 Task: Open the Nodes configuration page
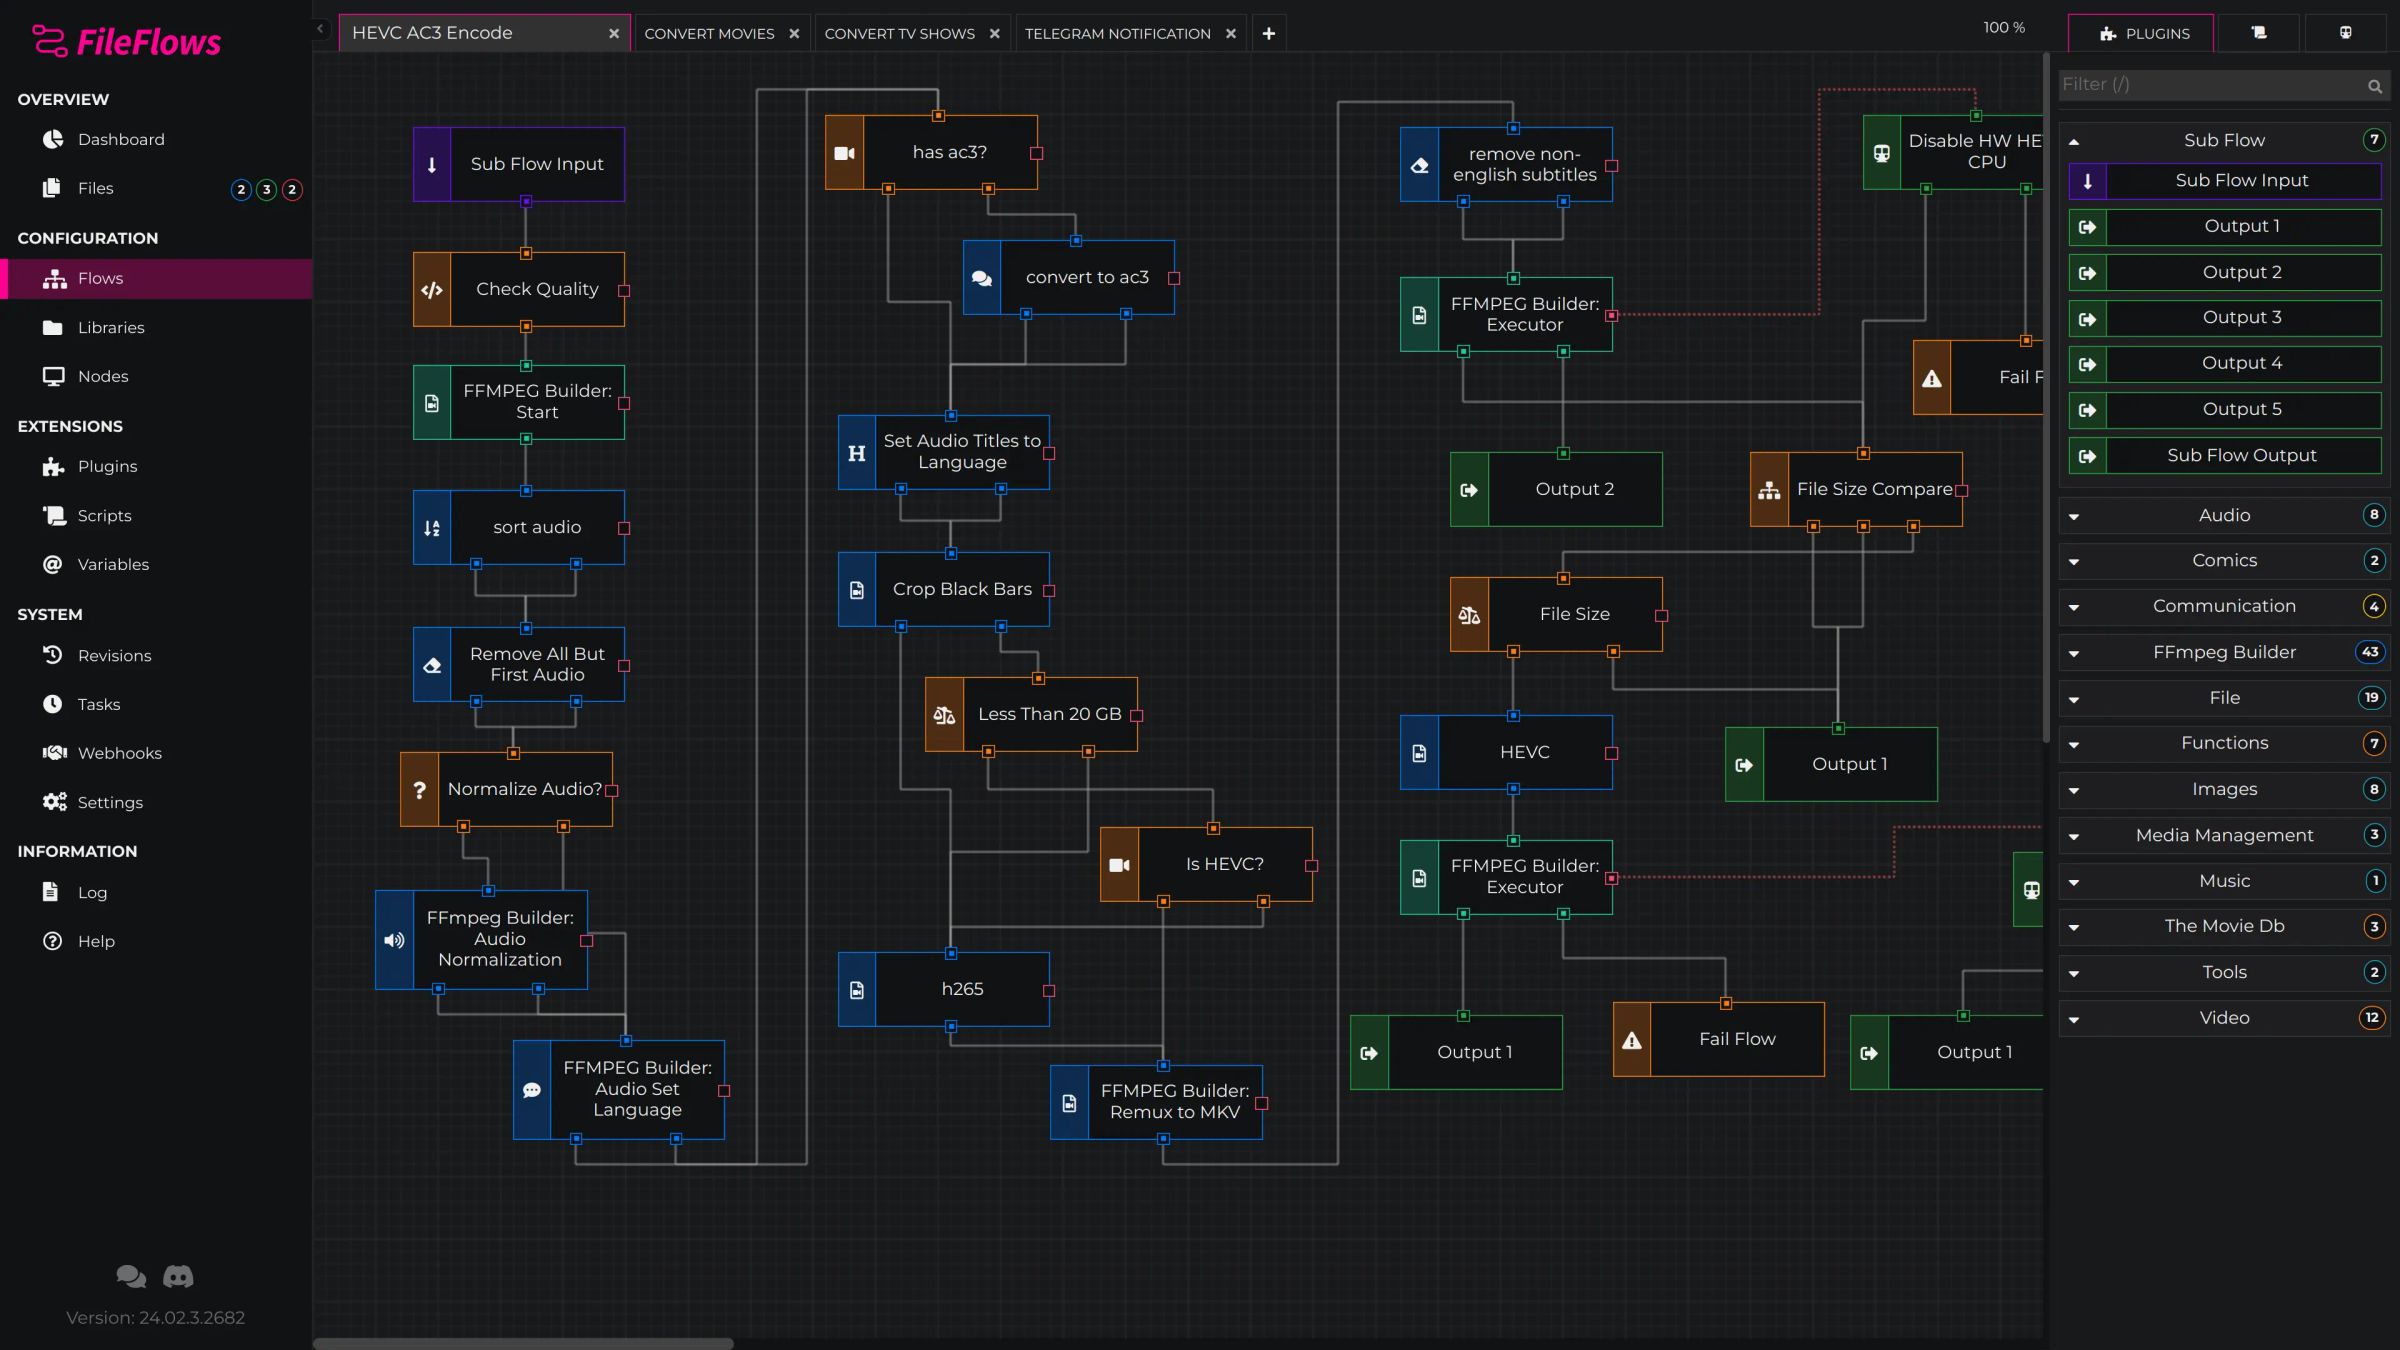tap(105, 376)
